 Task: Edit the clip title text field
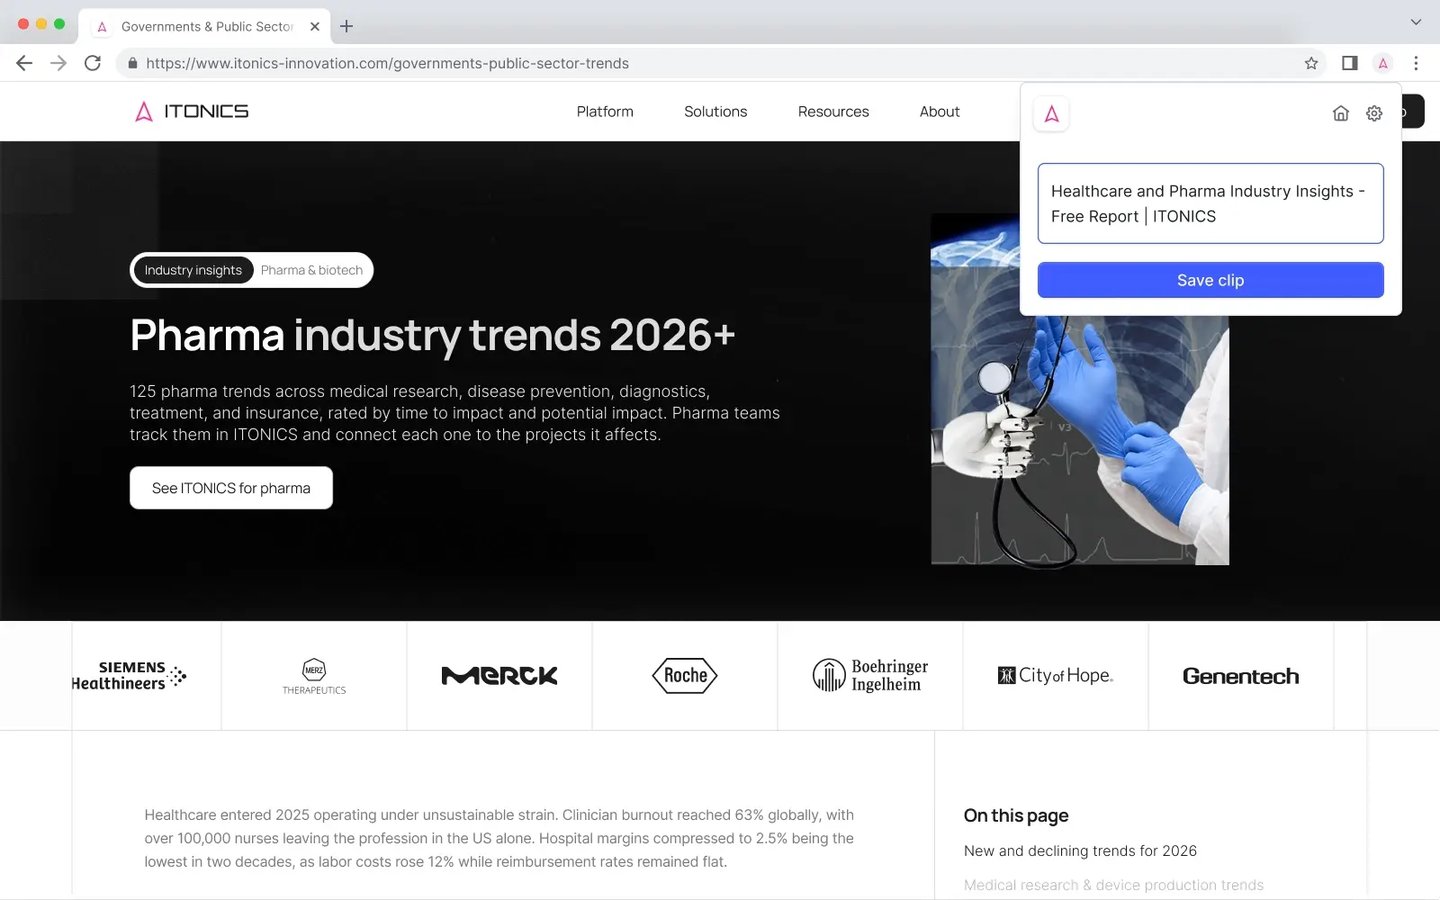[1210, 203]
